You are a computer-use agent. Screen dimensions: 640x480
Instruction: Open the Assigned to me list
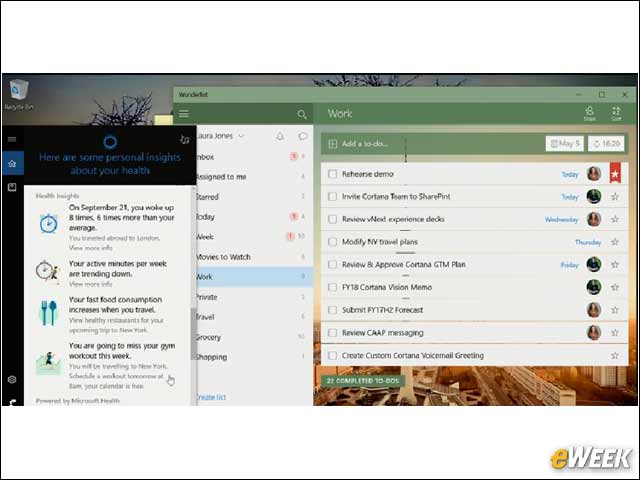pyautogui.click(x=254, y=177)
